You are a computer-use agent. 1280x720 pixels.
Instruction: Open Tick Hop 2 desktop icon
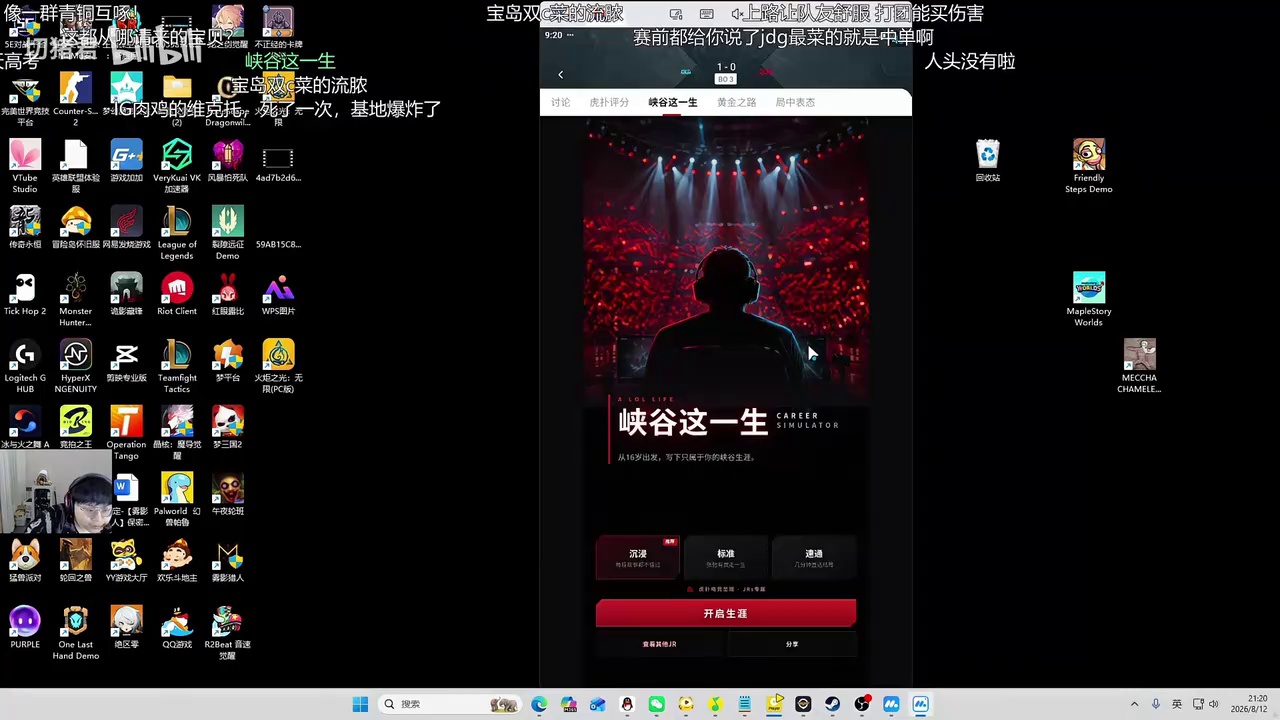pos(25,294)
